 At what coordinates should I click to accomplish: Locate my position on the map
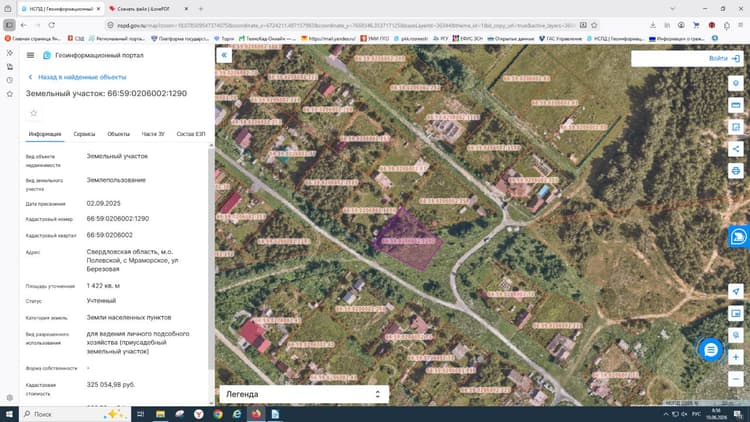click(736, 291)
